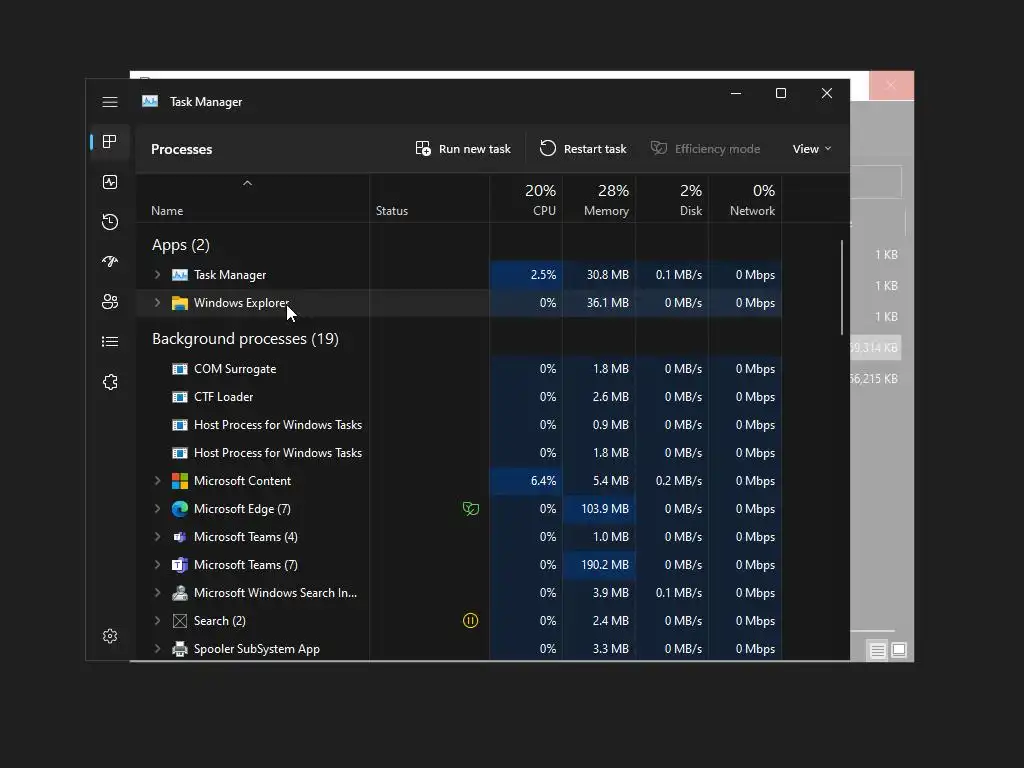Click the Spooler SubSystem printer icon
The image size is (1024, 768).
point(180,648)
